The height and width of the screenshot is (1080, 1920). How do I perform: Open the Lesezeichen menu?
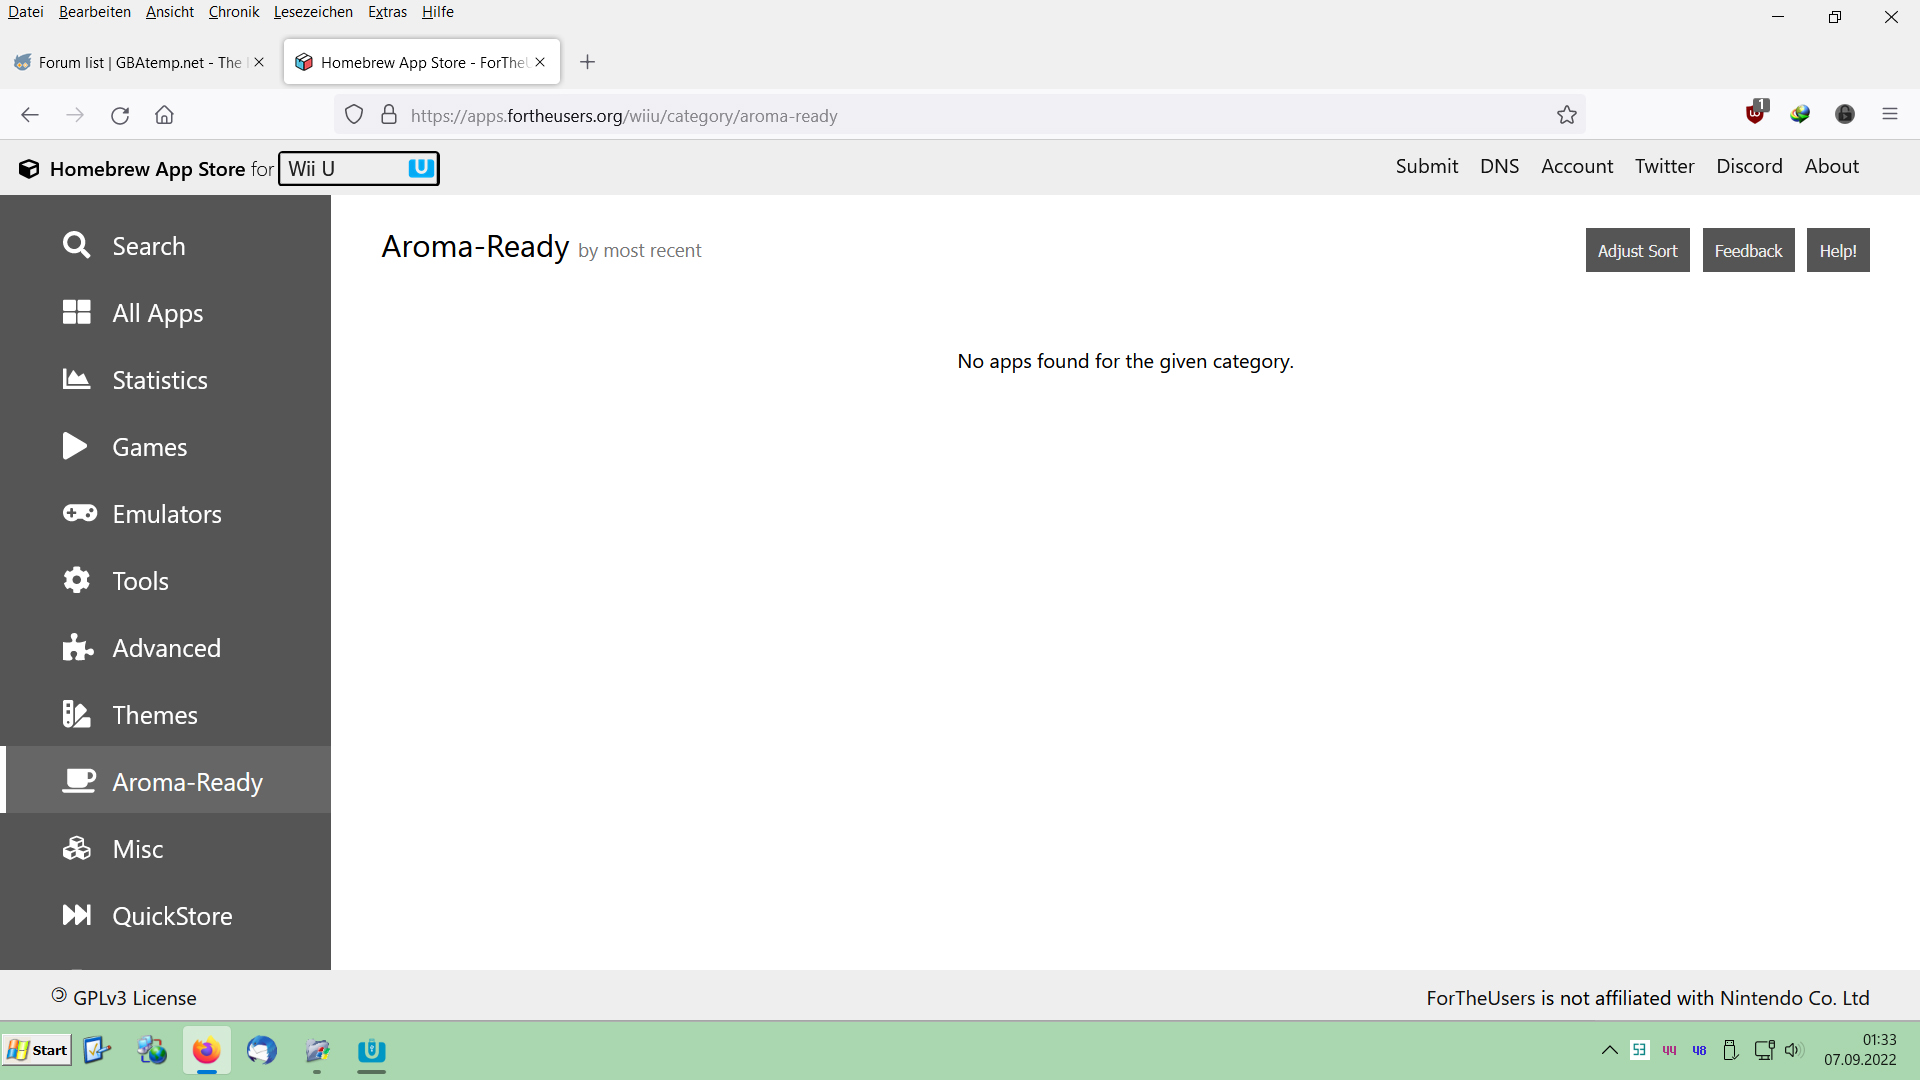tap(313, 12)
